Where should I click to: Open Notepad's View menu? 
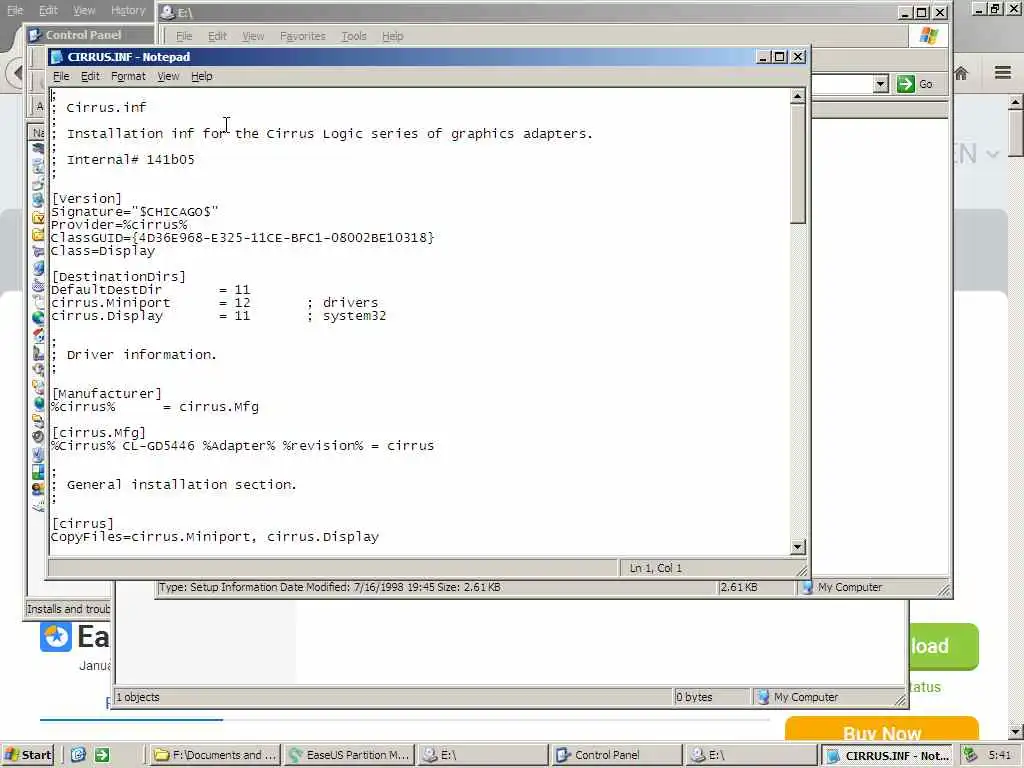(168, 76)
